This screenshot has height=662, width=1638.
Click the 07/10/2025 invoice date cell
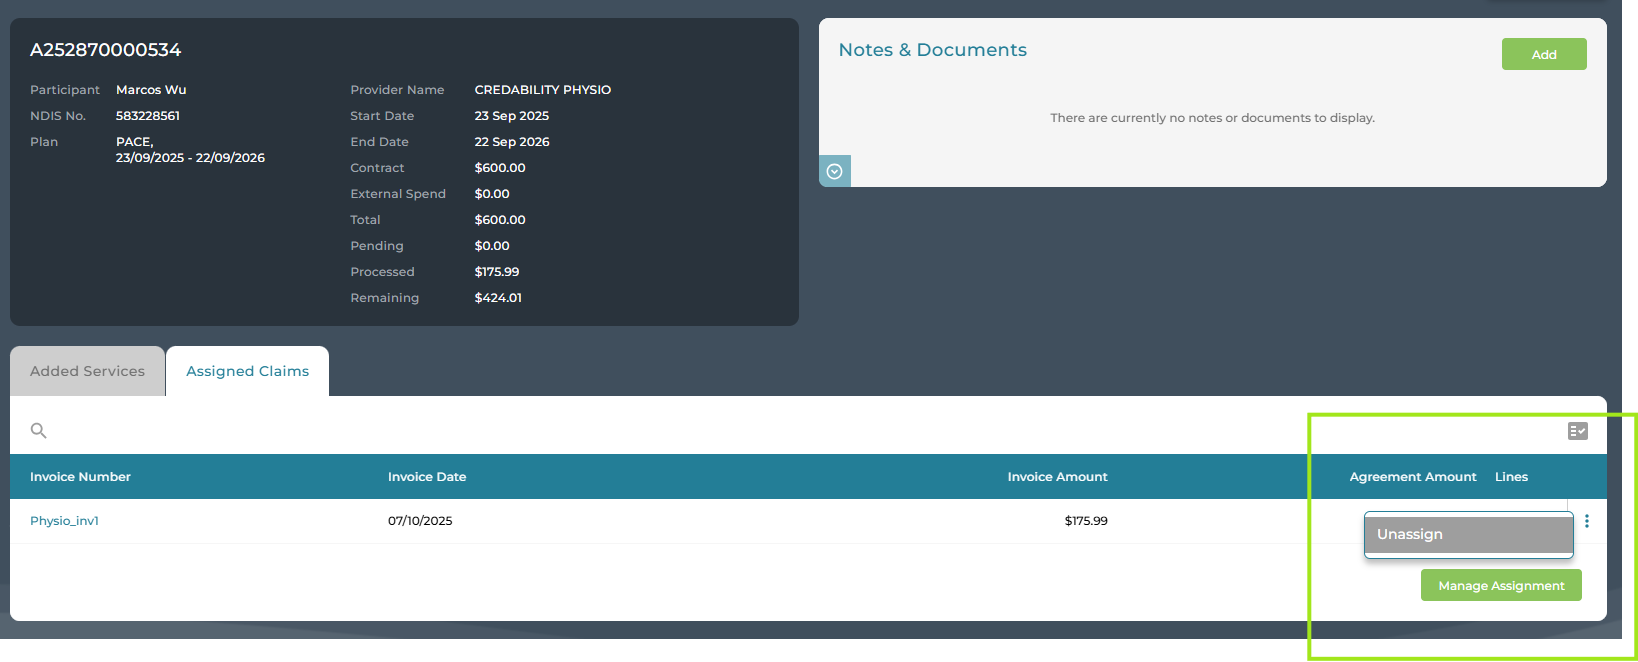420,521
